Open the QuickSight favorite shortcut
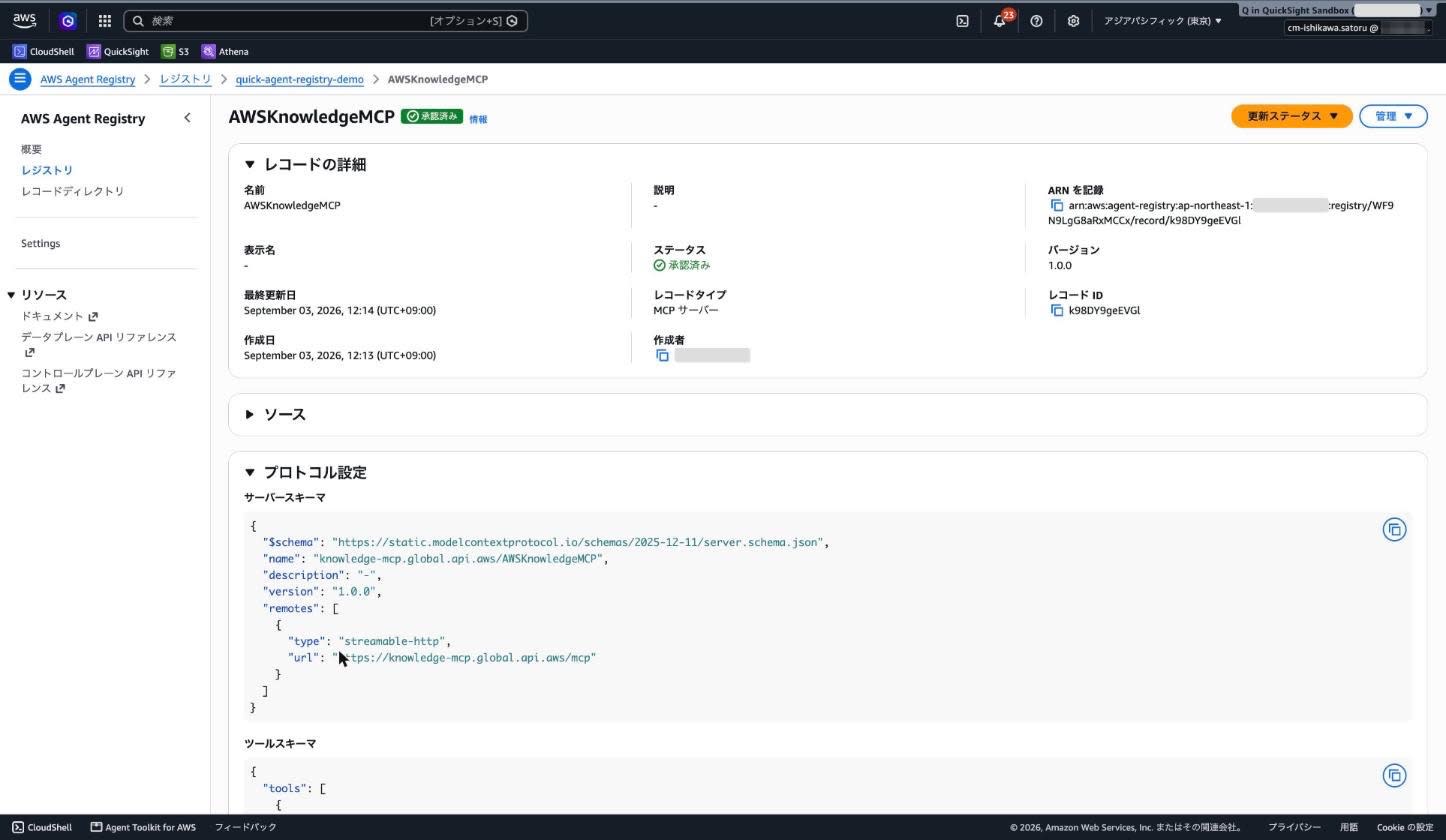 (x=118, y=51)
